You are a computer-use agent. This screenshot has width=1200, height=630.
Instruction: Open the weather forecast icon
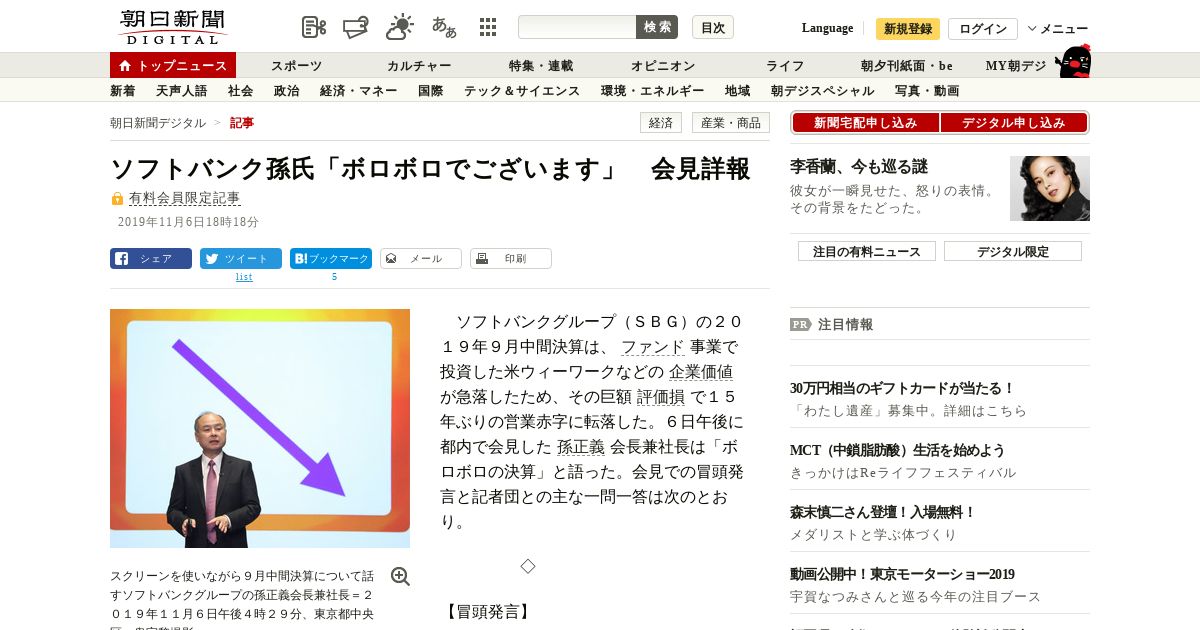pos(400,27)
